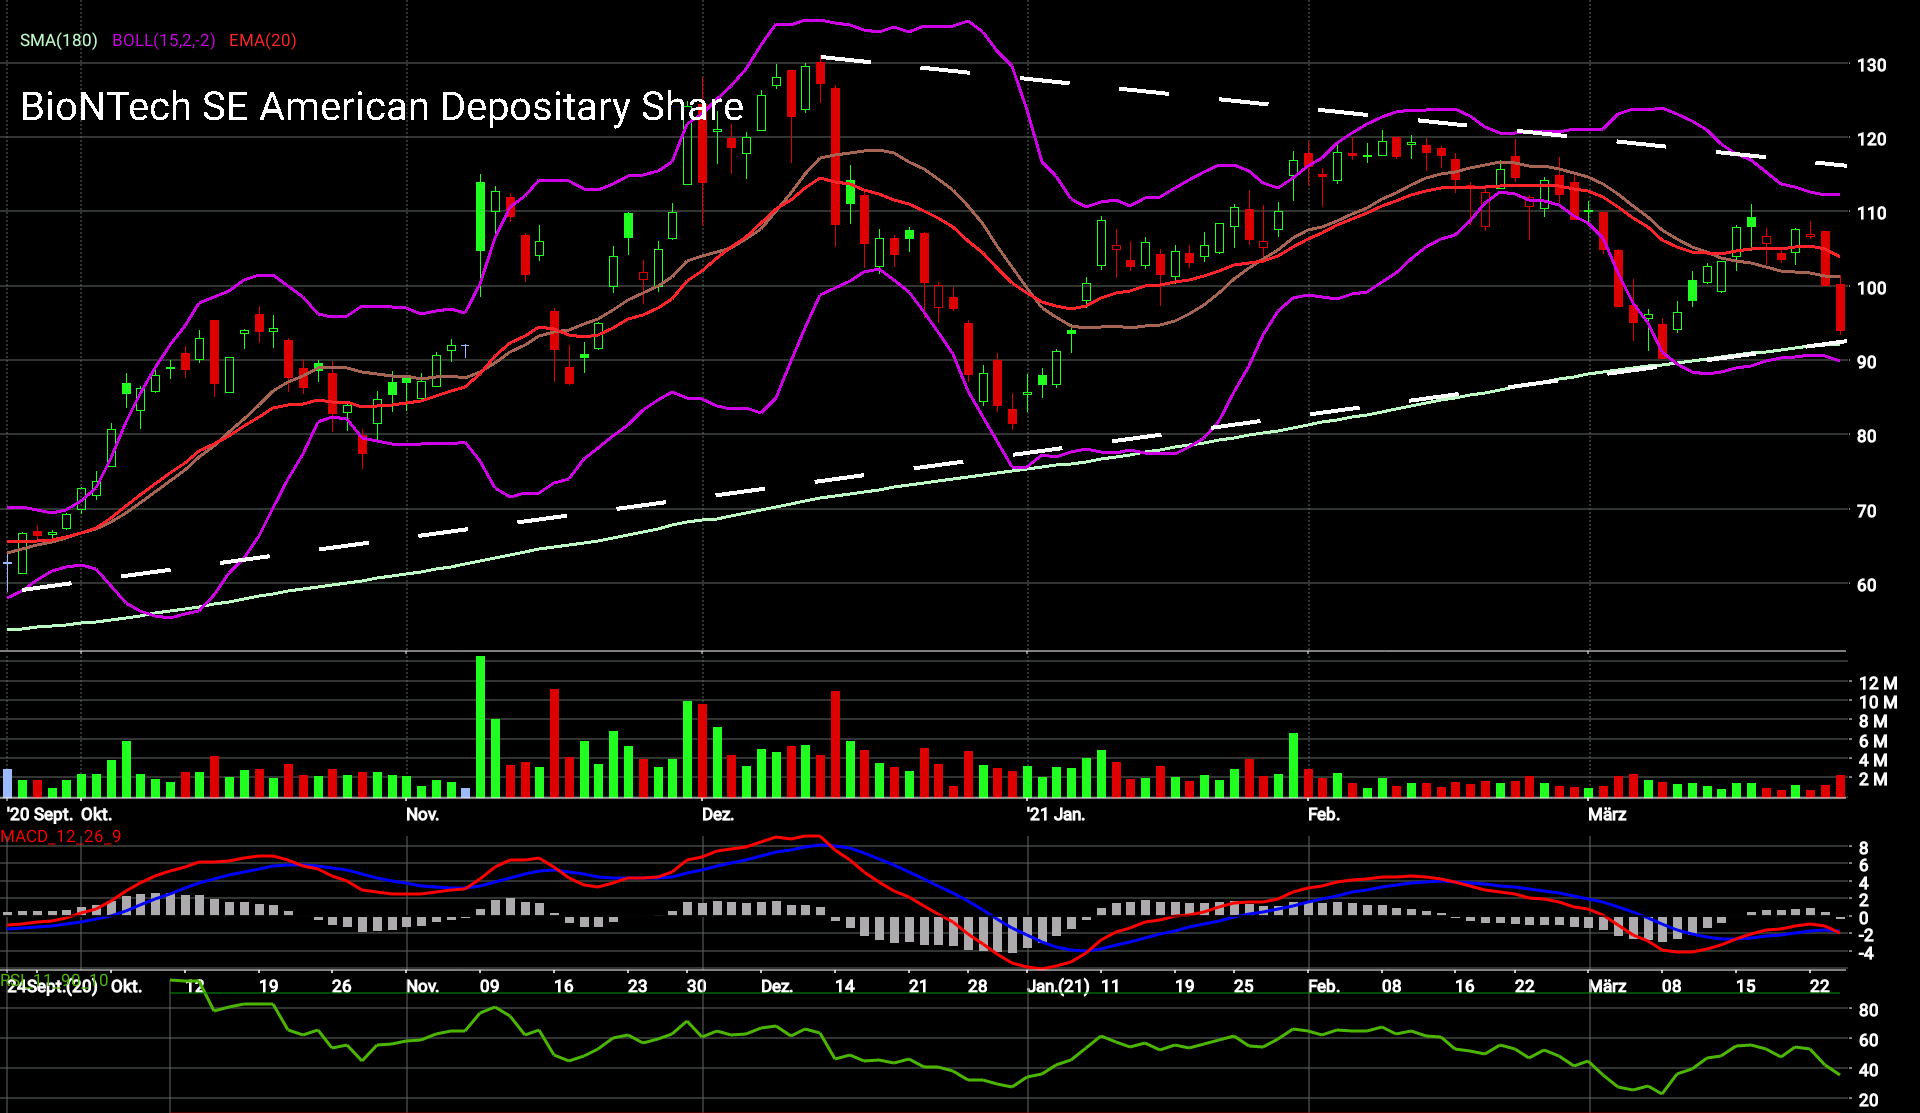Click the SMA(180) indicator label
Image resolution: width=1920 pixels, height=1113 pixels.
coord(59,40)
